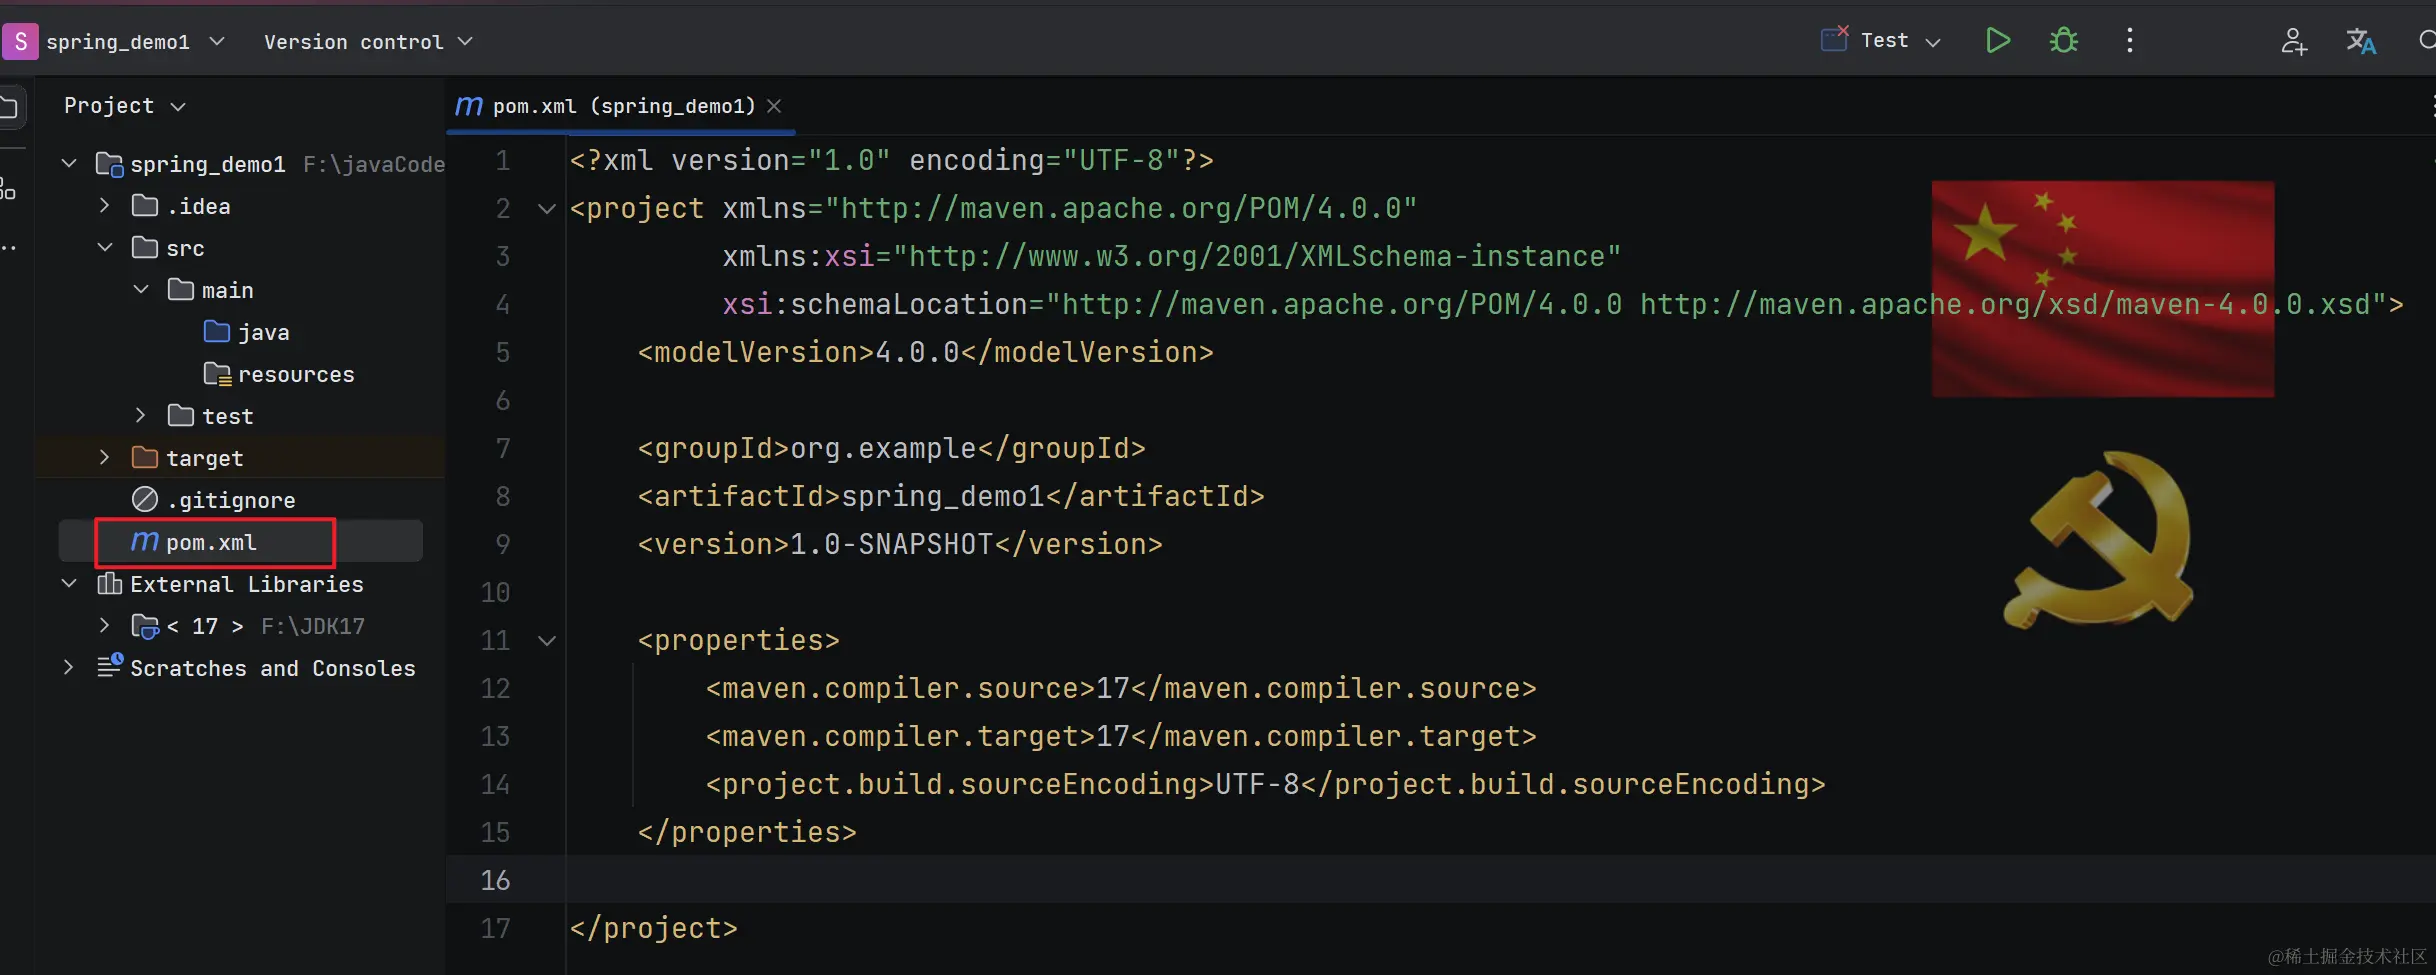Expand the target folder
The image size is (2436, 975).
click(x=105, y=457)
